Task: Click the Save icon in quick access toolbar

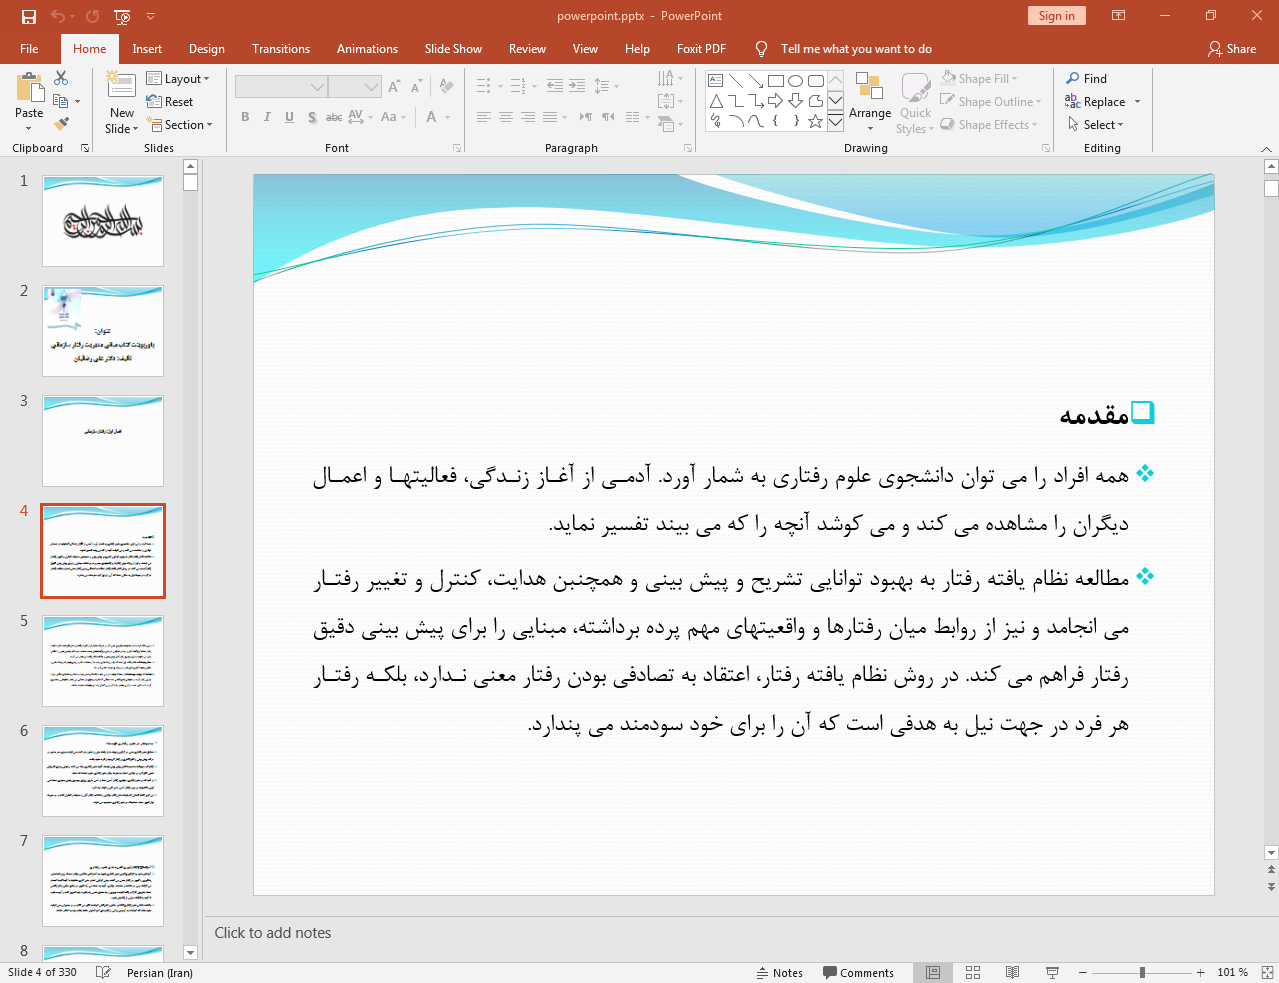Action: pyautogui.click(x=28, y=16)
